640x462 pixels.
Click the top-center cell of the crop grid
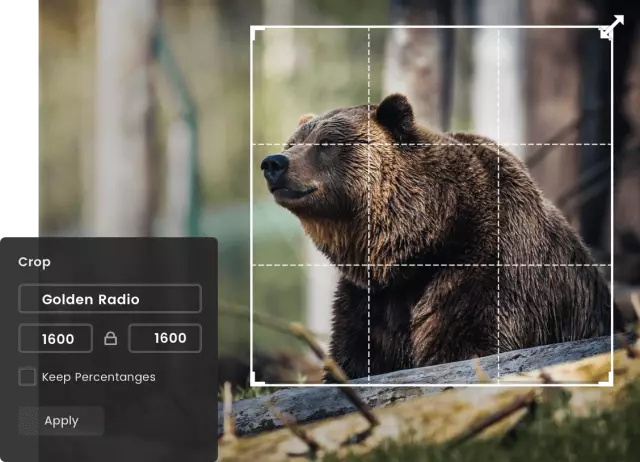433,86
